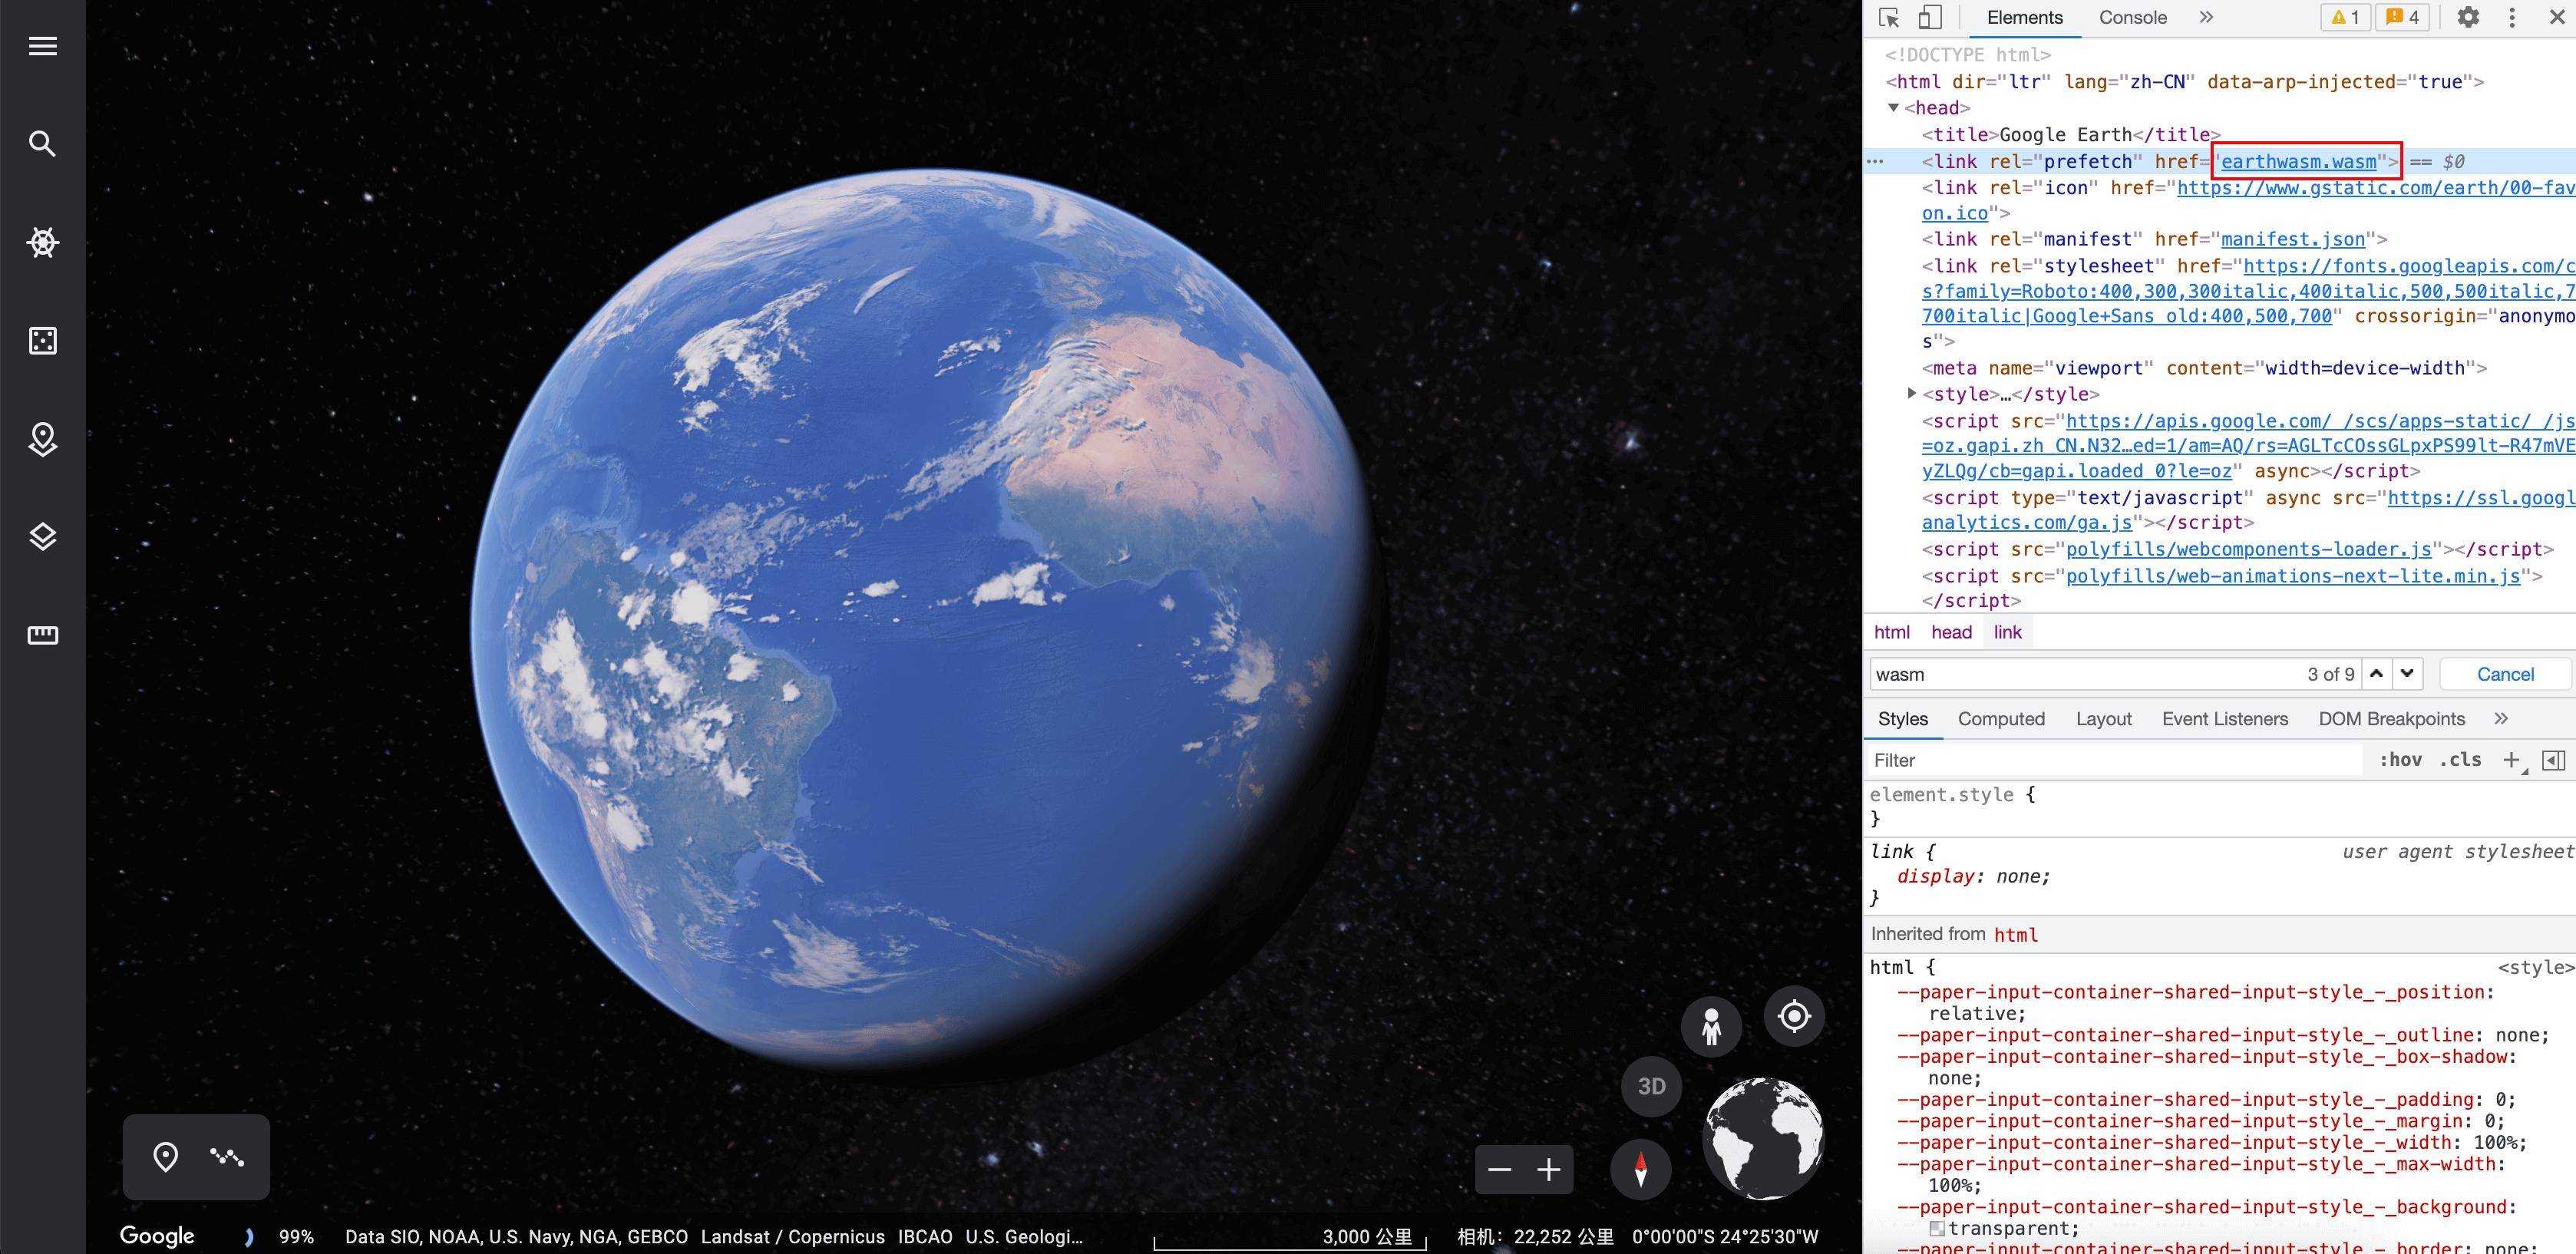Go to previous search result arrow
Image resolution: width=2576 pixels, height=1254 pixels.
pos(2376,674)
